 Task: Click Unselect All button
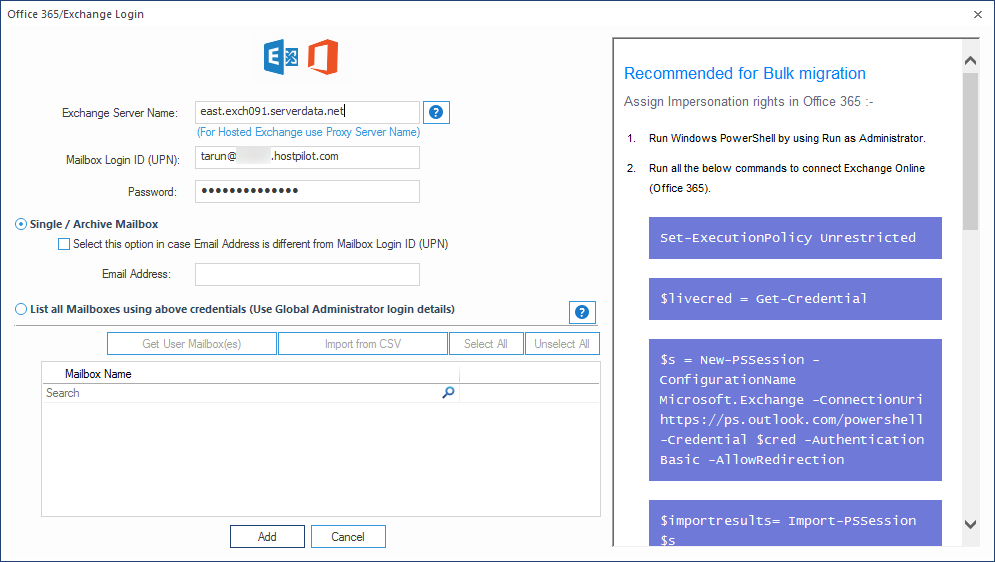tap(562, 344)
